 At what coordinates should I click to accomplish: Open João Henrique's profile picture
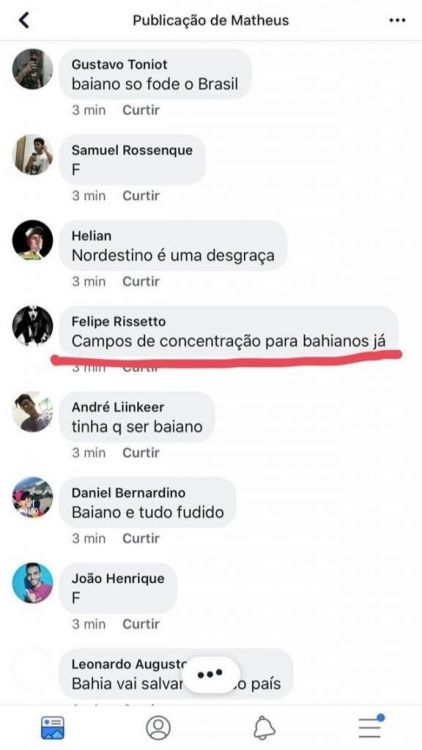[x=33, y=583]
